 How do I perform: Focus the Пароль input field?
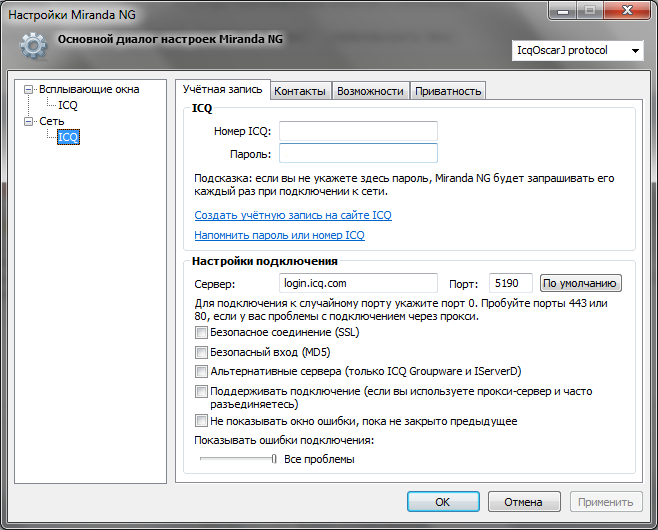click(358, 153)
